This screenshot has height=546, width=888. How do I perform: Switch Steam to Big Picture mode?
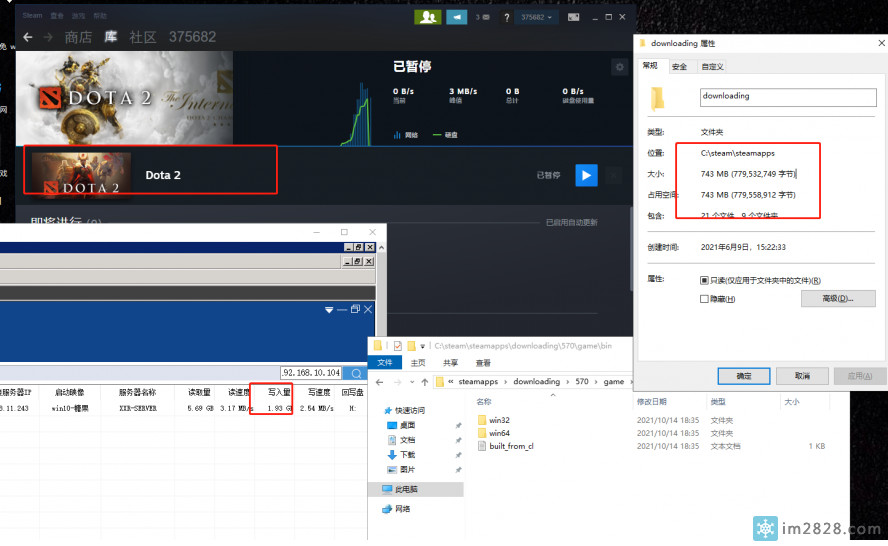574,17
